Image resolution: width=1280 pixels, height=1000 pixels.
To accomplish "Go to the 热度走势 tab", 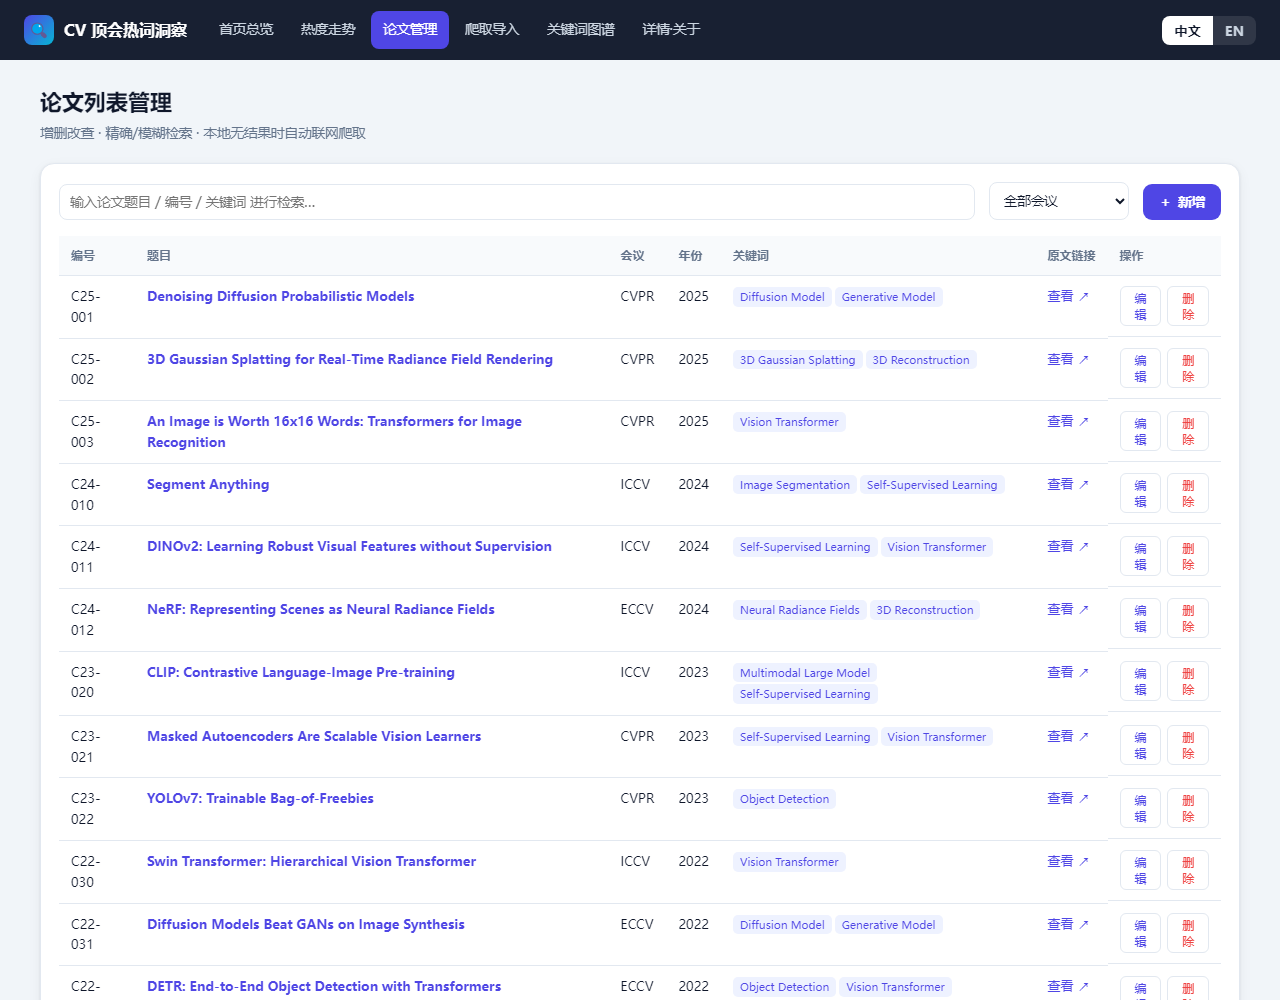I will 328,30.
